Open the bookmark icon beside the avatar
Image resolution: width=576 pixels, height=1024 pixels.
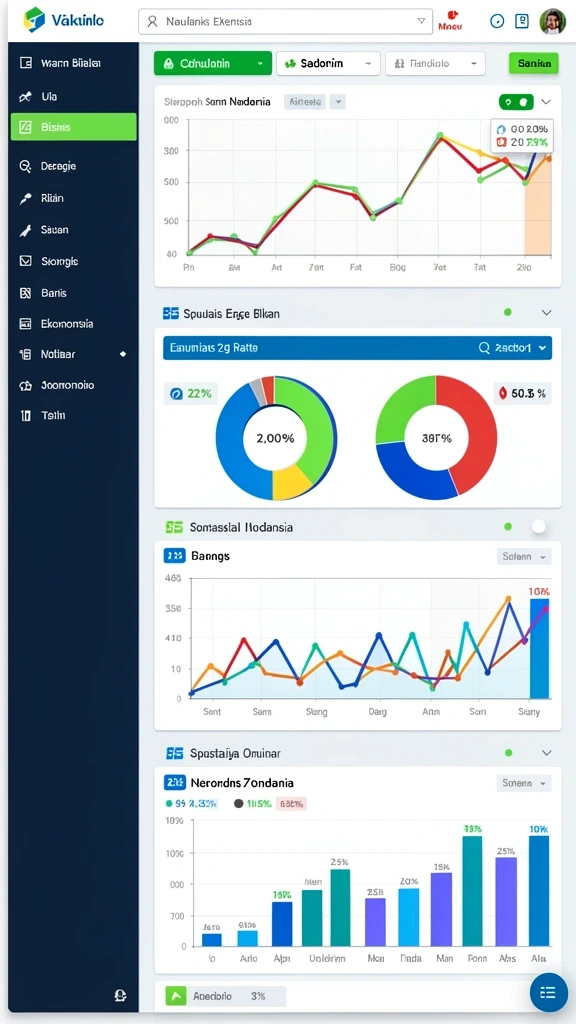point(522,21)
